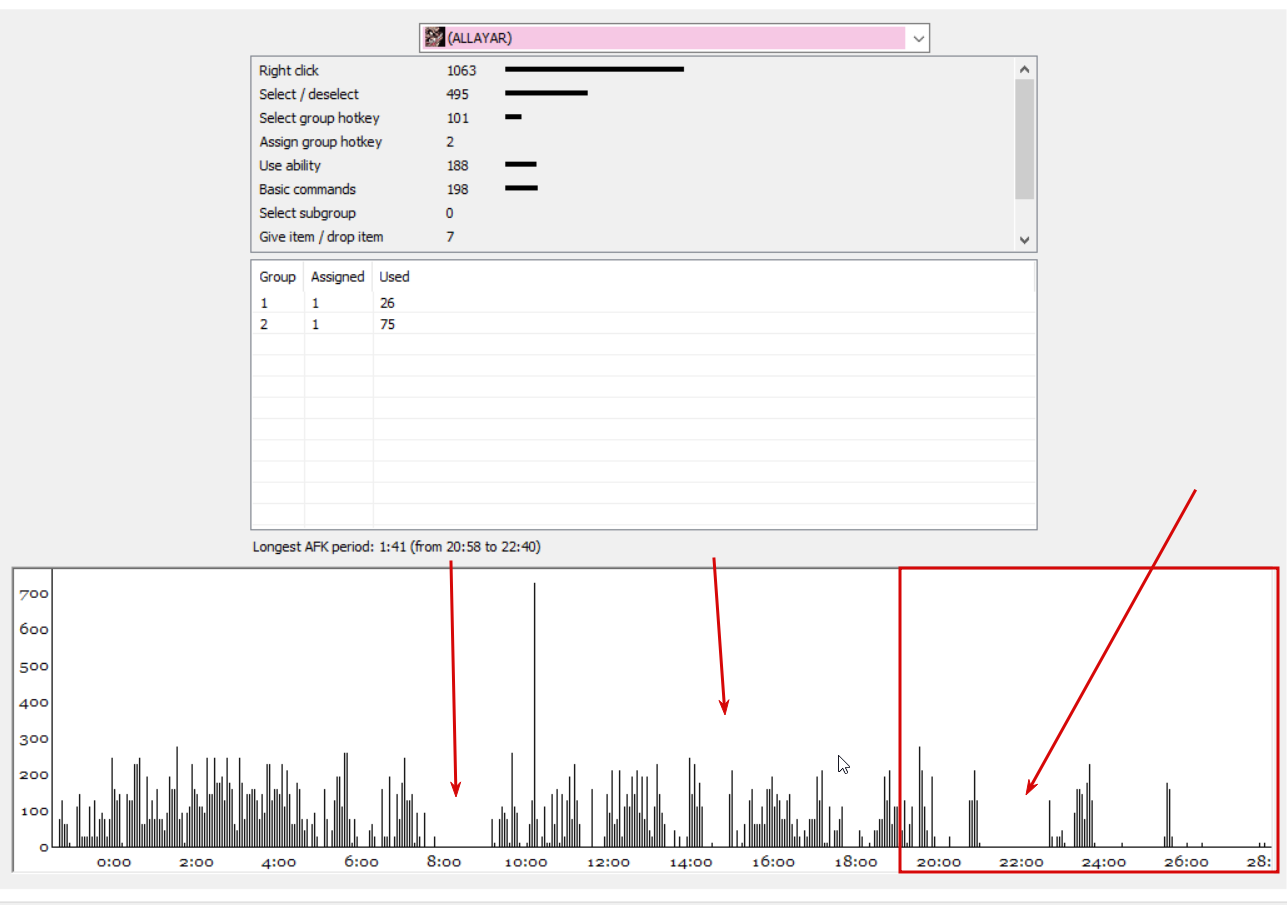
Task: Sort by the Assigned column header
Action: [338, 277]
